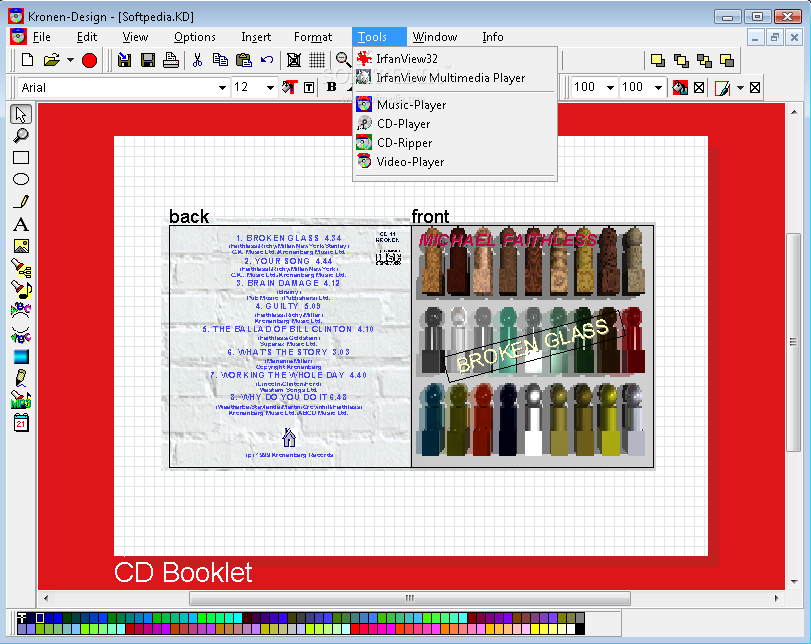Select the text A tool
The height and width of the screenshot is (644, 811).
coord(21,224)
